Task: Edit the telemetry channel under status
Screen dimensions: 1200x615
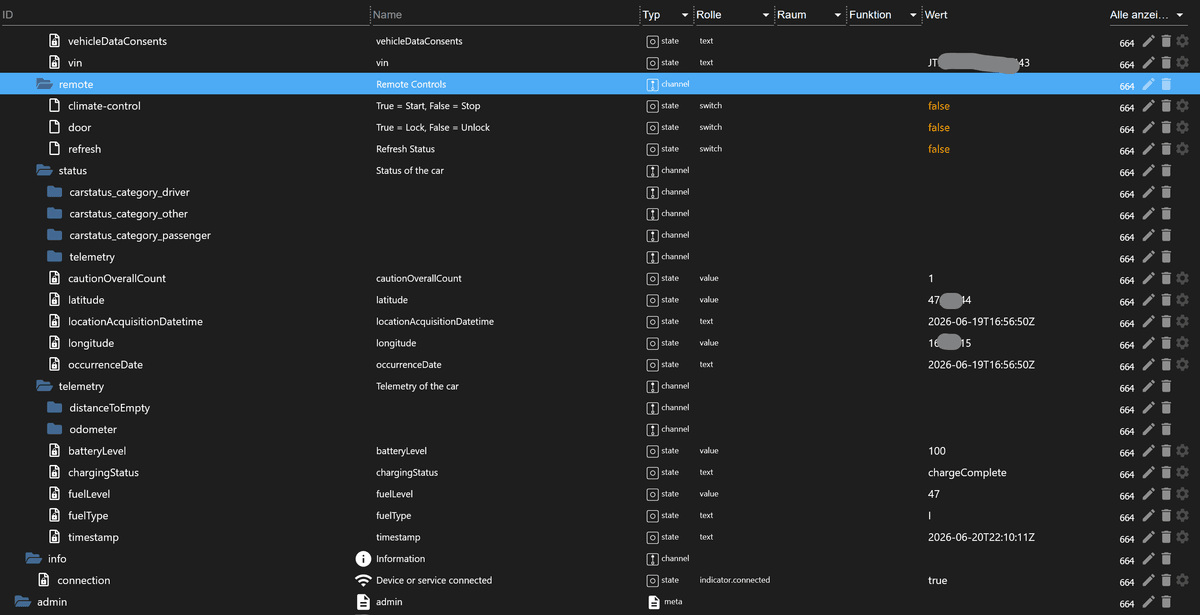Action: coord(1149,257)
